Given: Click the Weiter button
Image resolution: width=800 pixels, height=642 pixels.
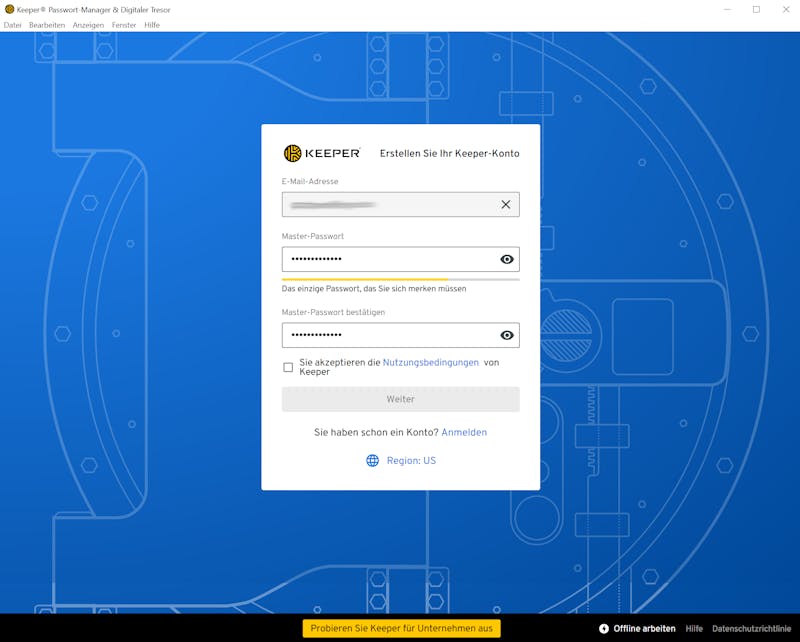Looking at the screenshot, I should (x=401, y=399).
